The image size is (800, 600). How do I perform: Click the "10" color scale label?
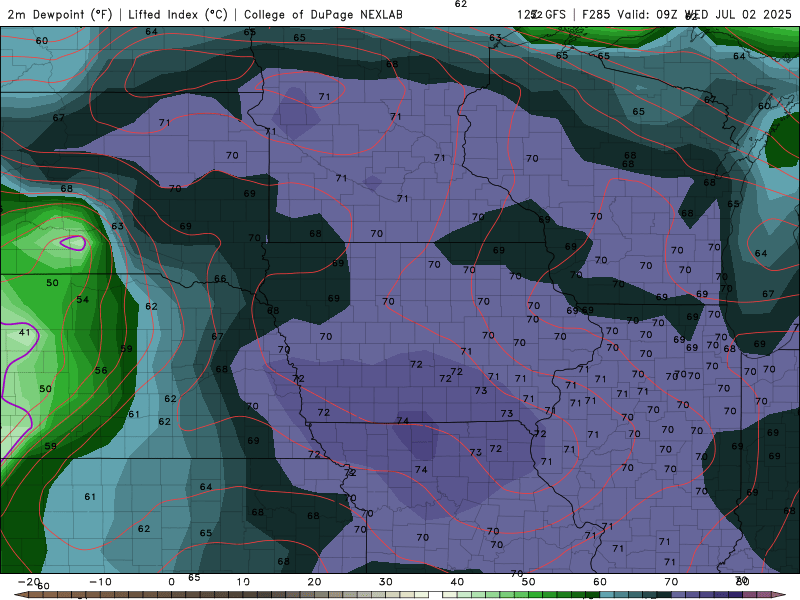click(x=243, y=582)
